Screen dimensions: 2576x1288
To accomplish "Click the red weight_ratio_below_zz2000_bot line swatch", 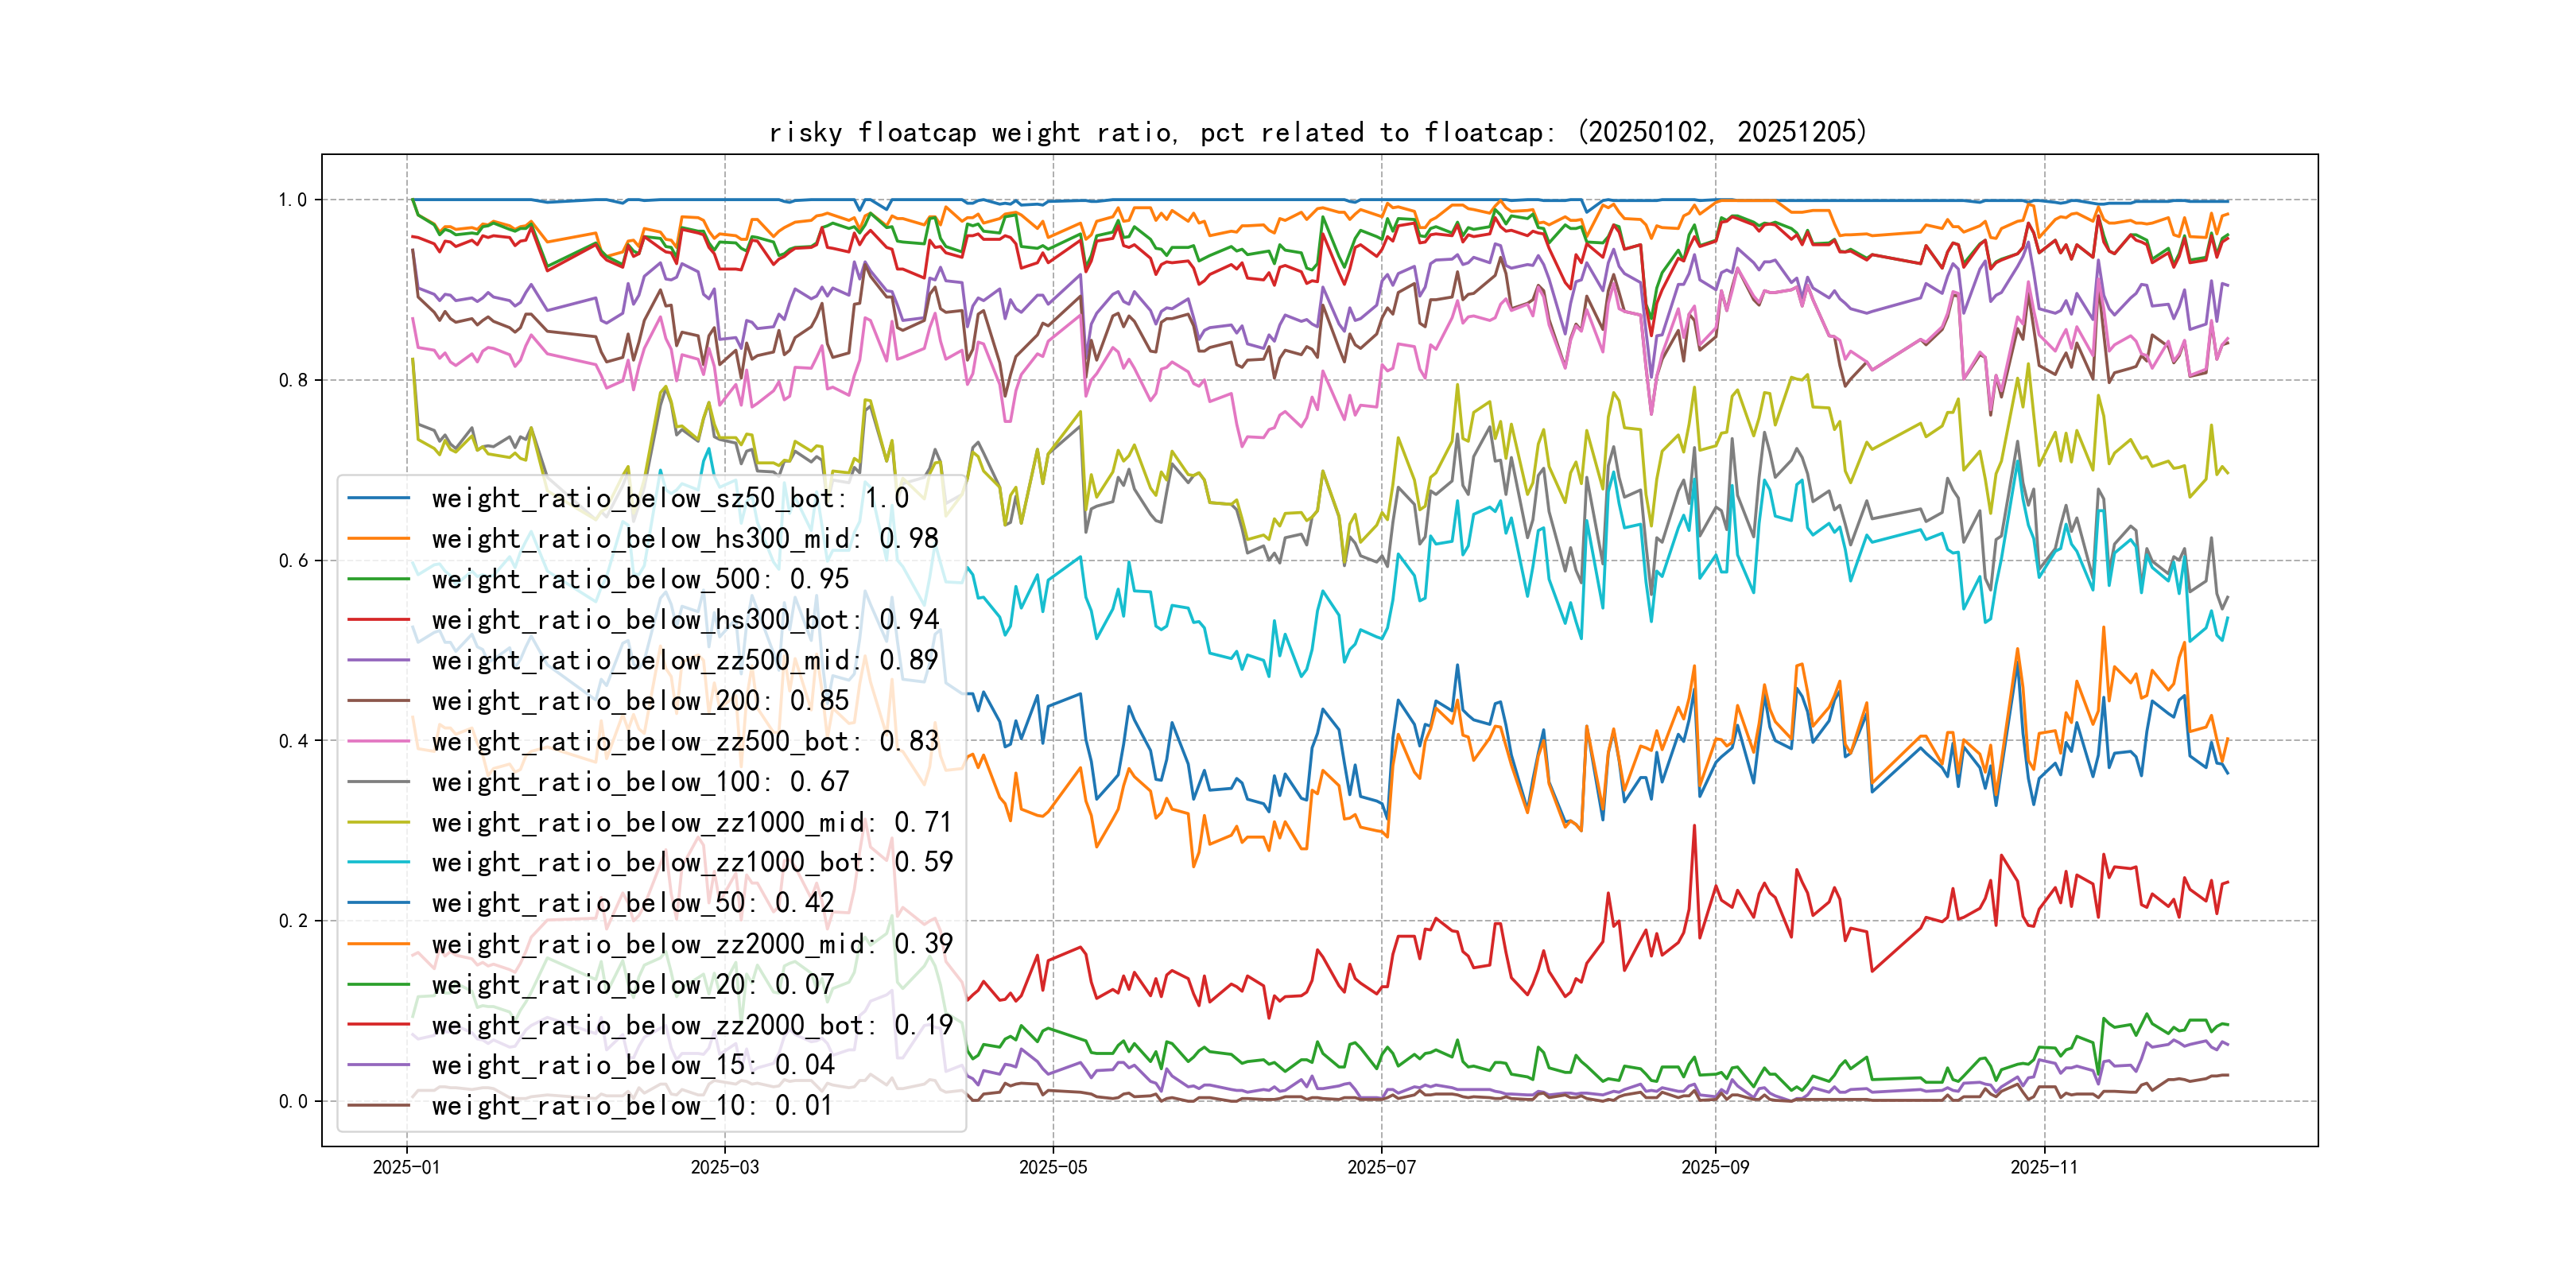I will pyautogui.click(x=378, y=1025).
